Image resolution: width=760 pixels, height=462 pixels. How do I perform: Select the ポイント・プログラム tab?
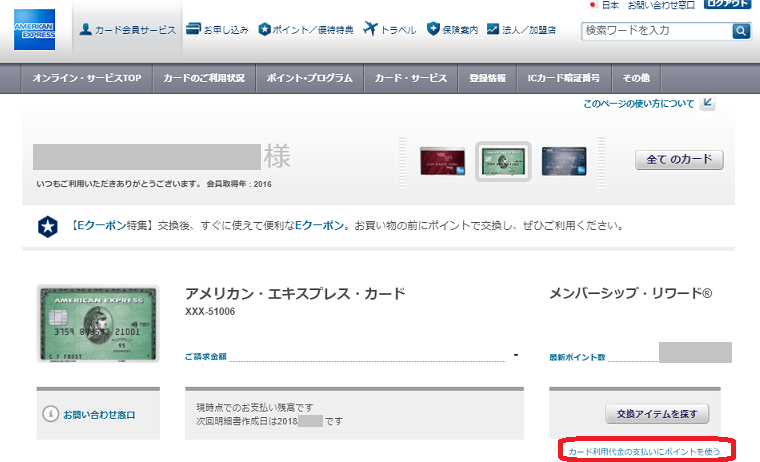(x=310, y=78)
